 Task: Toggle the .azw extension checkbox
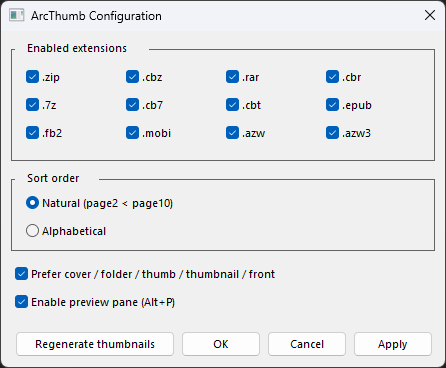(232, 133)
